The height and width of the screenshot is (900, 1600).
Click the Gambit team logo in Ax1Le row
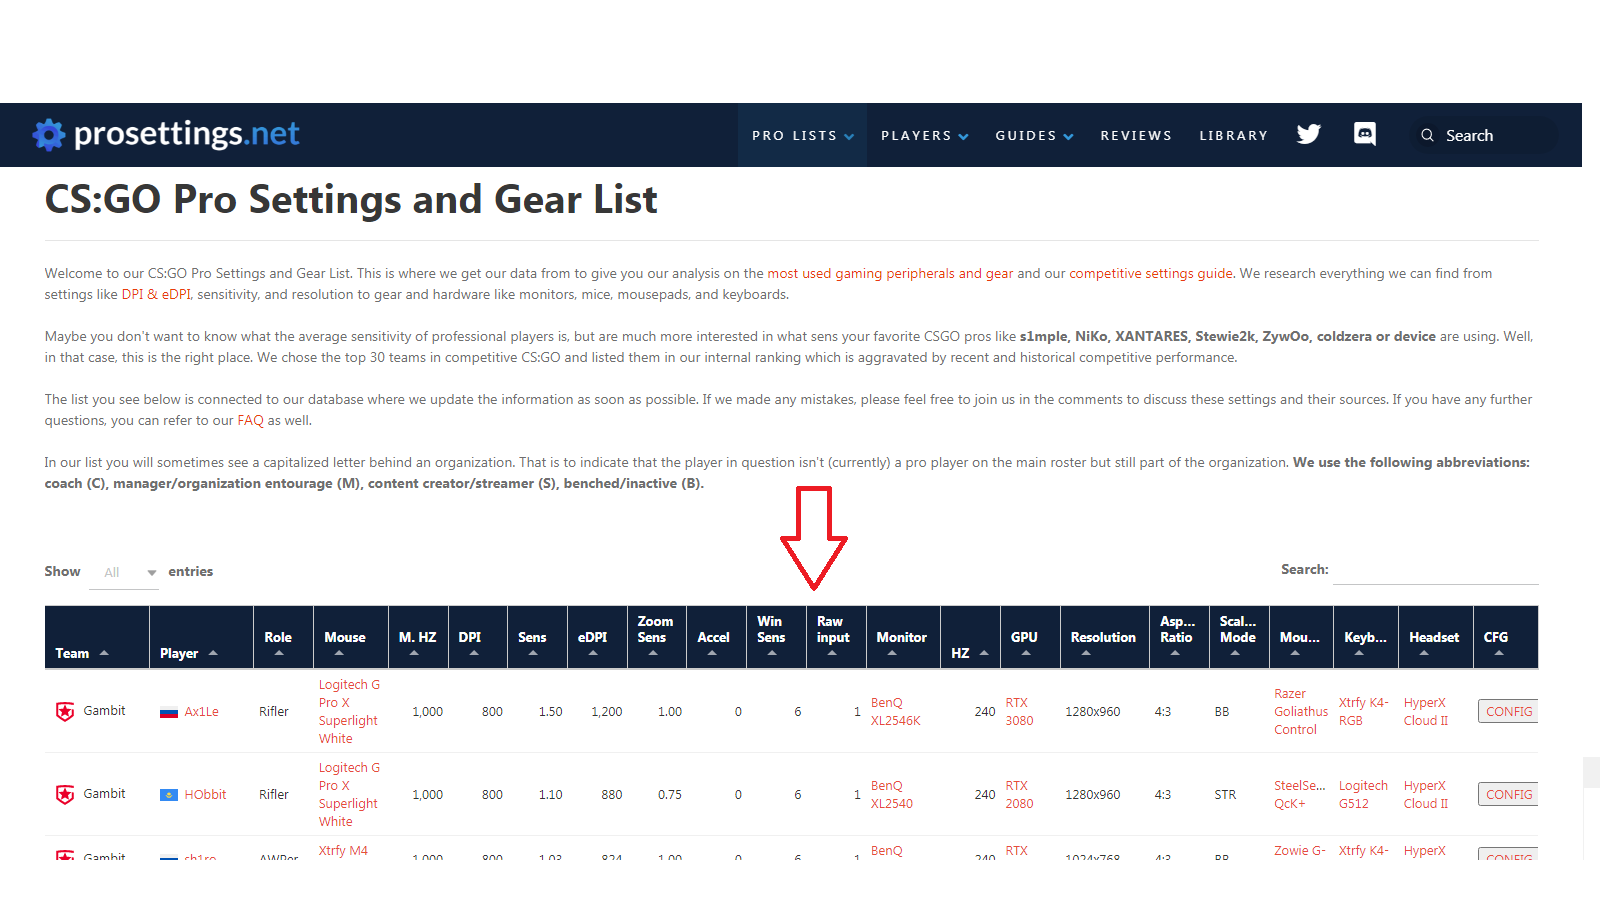click(x=65, y=711)
